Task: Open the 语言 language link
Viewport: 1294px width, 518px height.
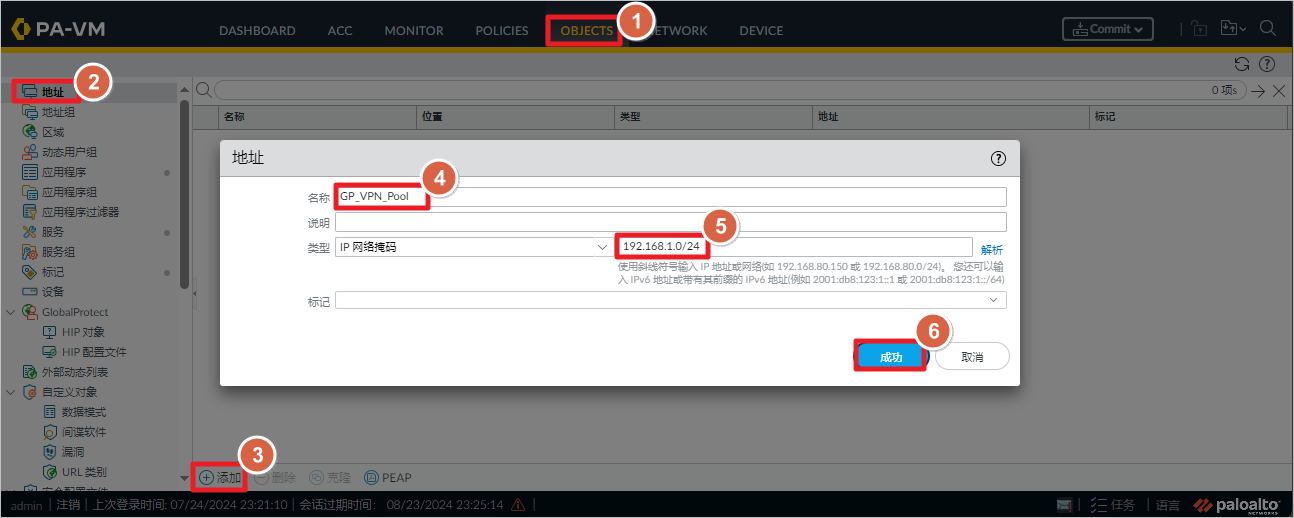Action: point(1168,505)
